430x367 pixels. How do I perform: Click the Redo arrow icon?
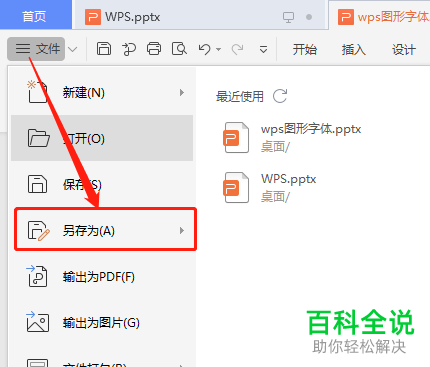coord(237,49)
